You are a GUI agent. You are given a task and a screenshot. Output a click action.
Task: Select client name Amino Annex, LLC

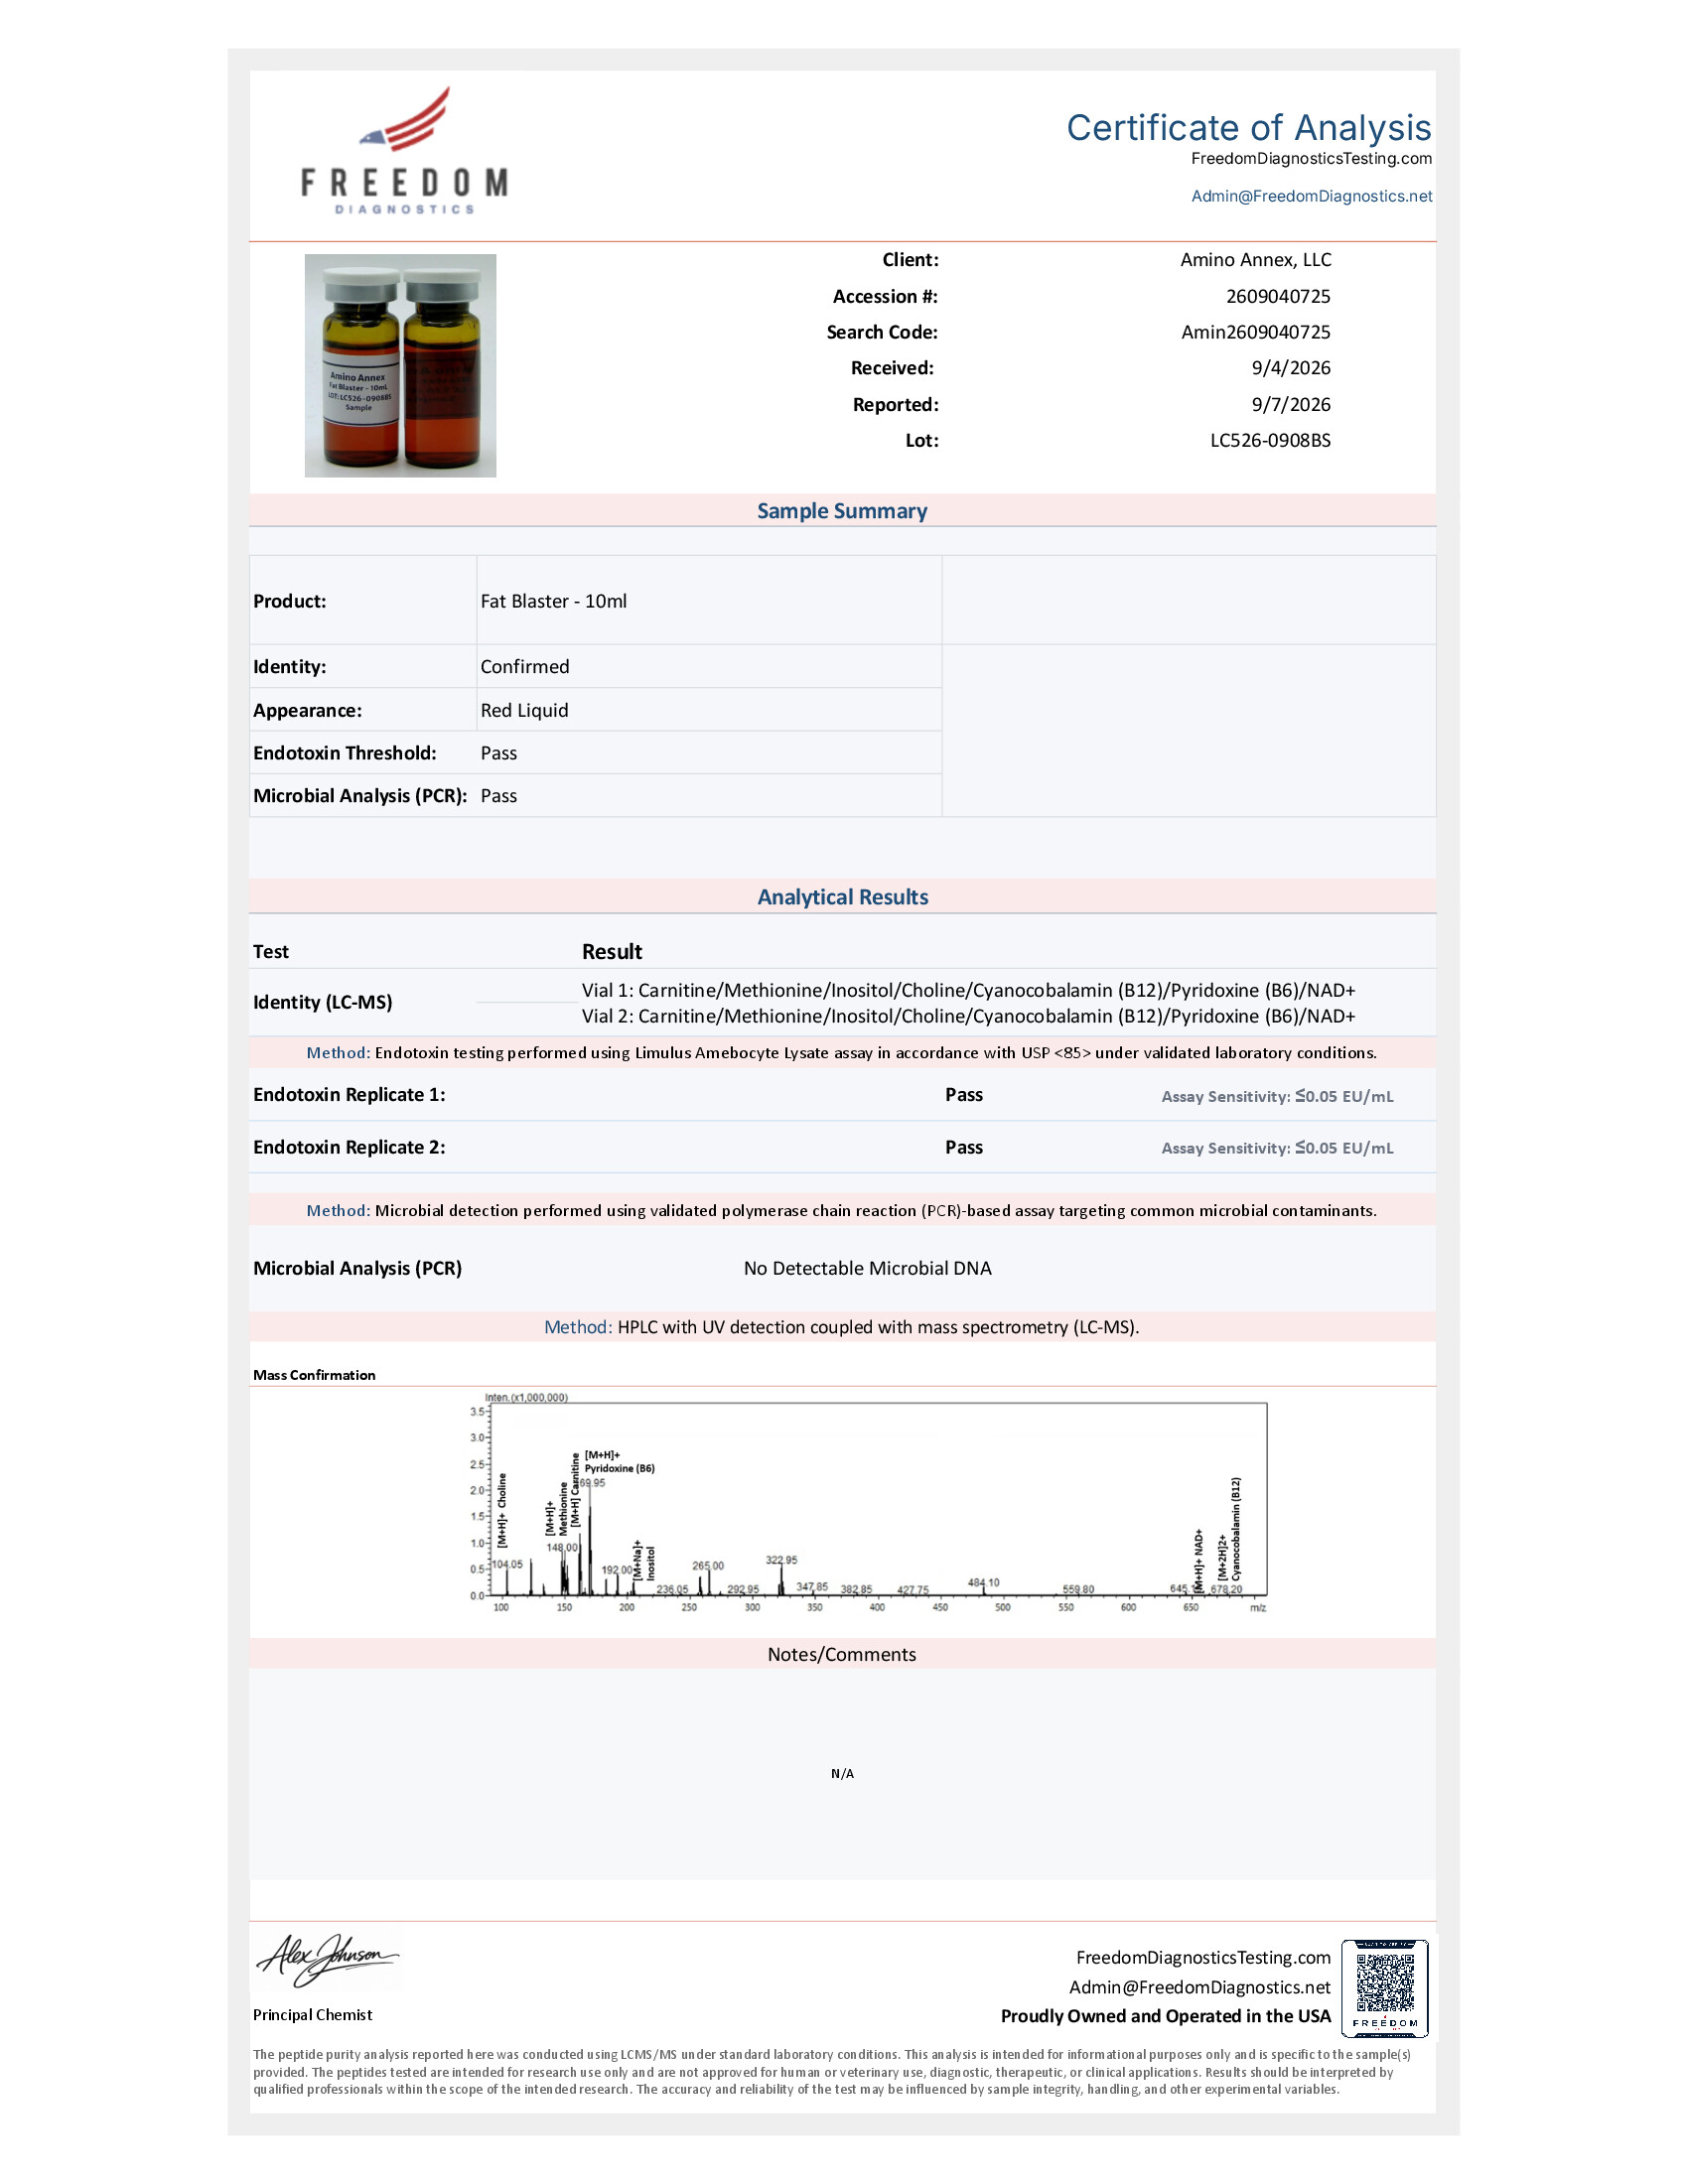[1255, 260]
